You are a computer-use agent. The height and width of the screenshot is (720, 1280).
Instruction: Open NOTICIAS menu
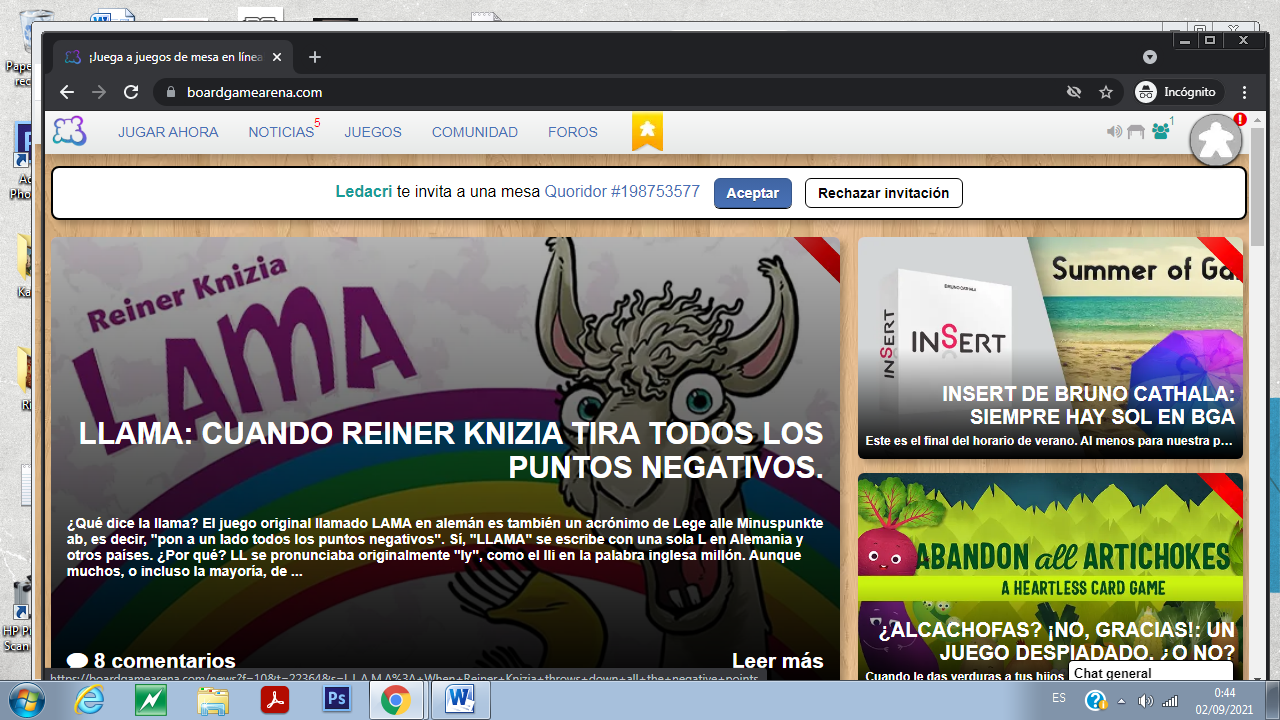pos(281,132)
